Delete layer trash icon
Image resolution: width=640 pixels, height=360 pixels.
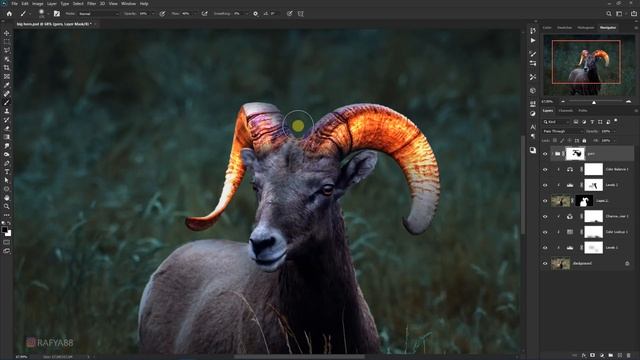[629, 356]
